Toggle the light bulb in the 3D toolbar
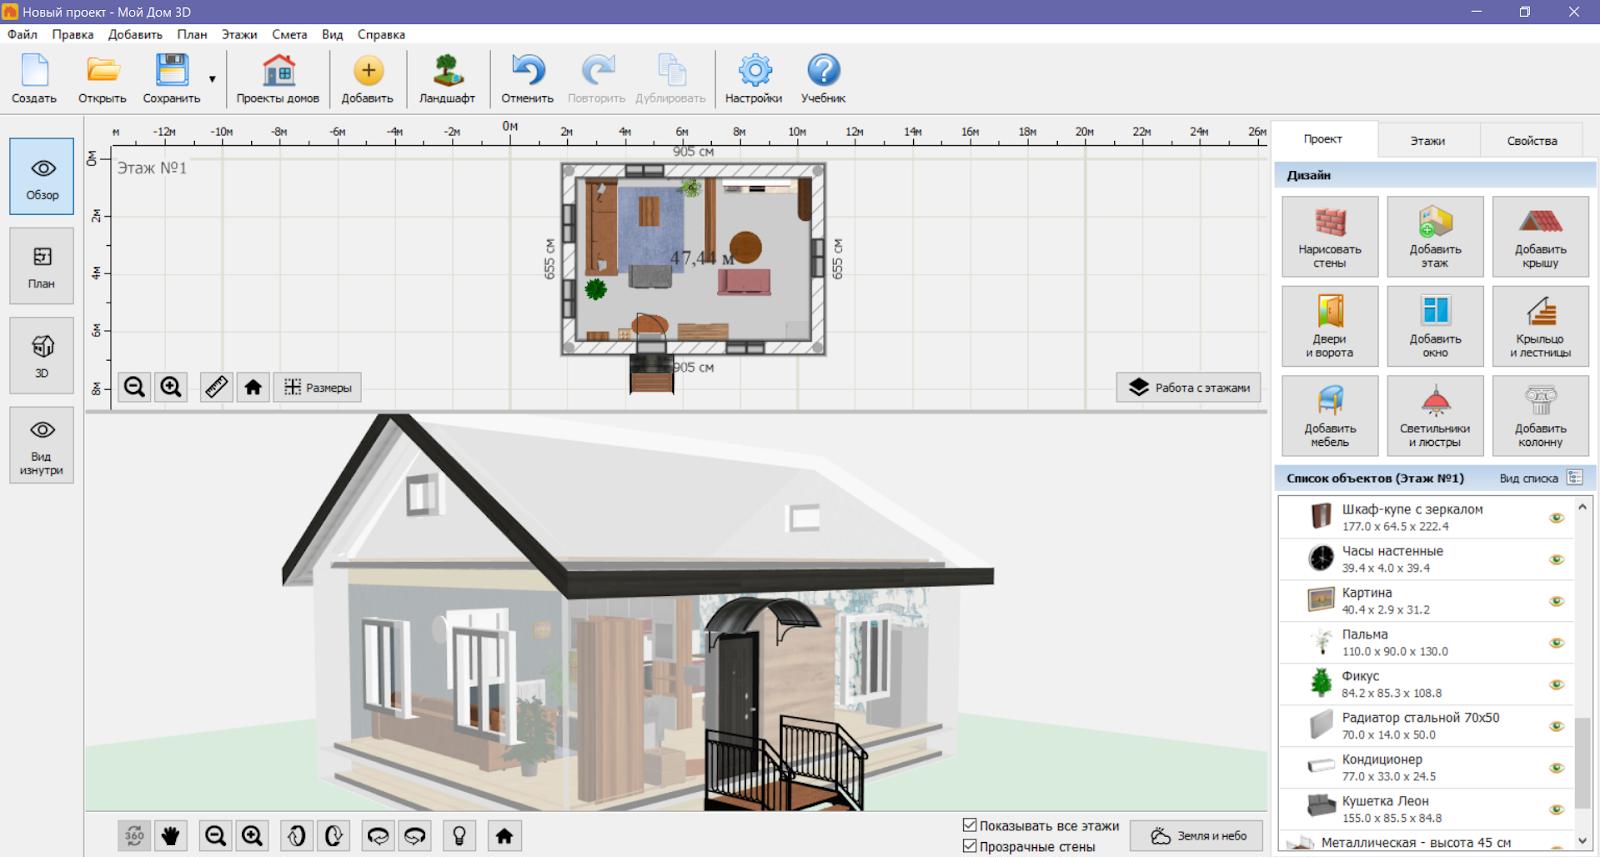1600x857 pixels. click(459, 836)
